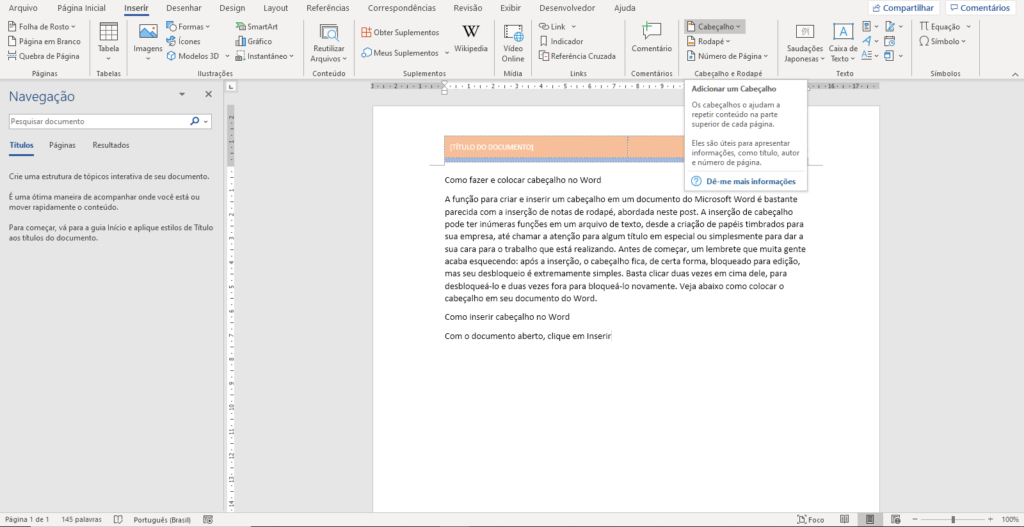Click the spell check book icon in status bar

pos(118,520)
